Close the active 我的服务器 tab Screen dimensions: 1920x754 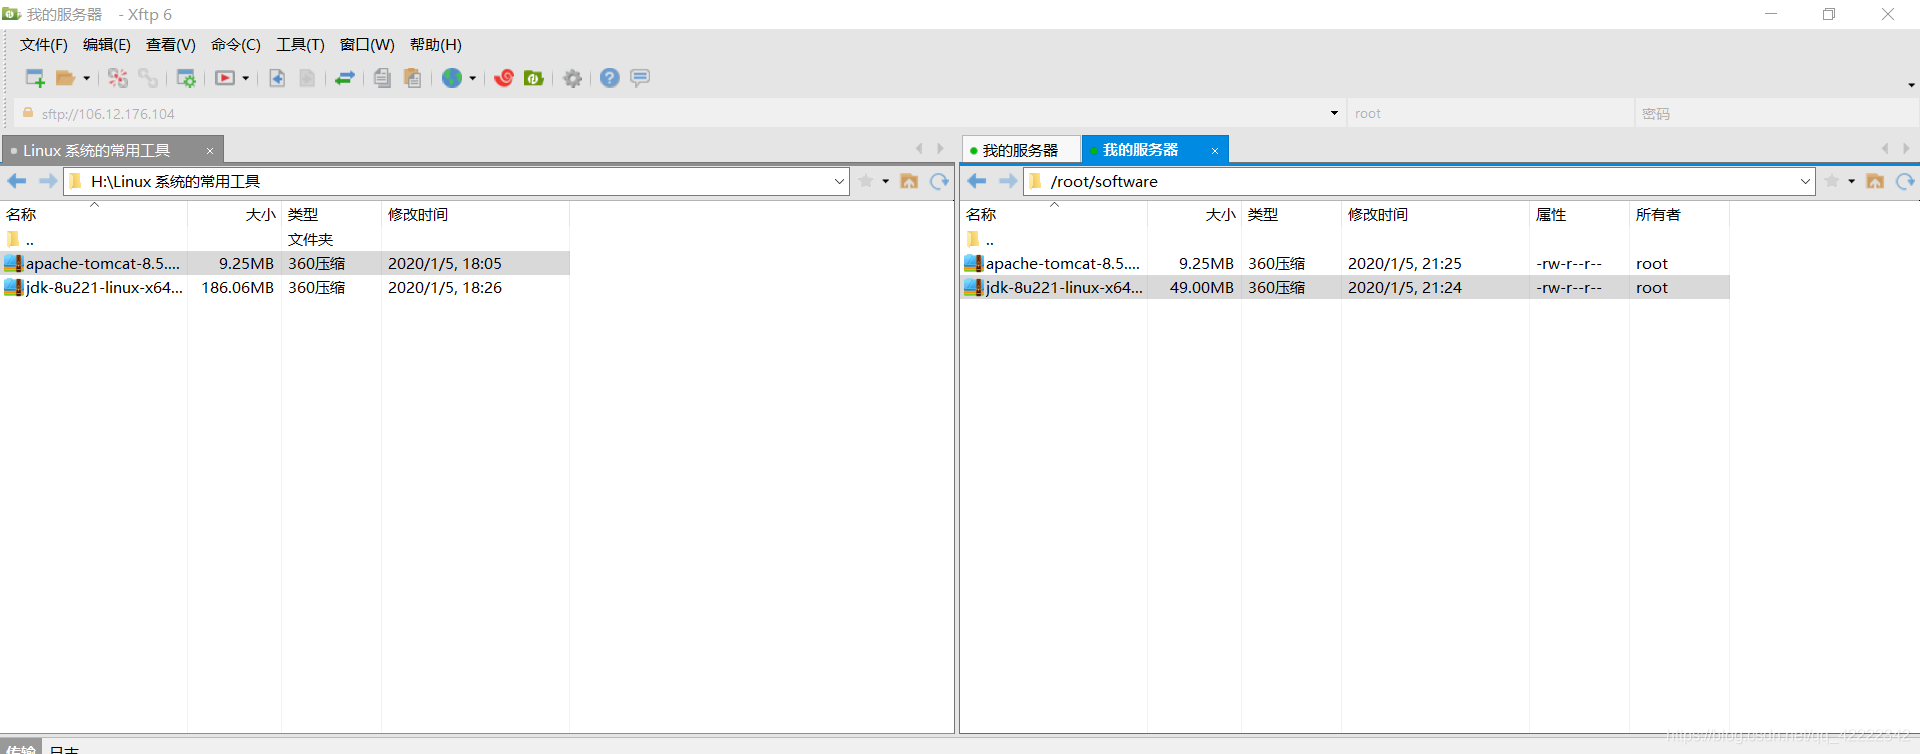(x=1215, y=151)
